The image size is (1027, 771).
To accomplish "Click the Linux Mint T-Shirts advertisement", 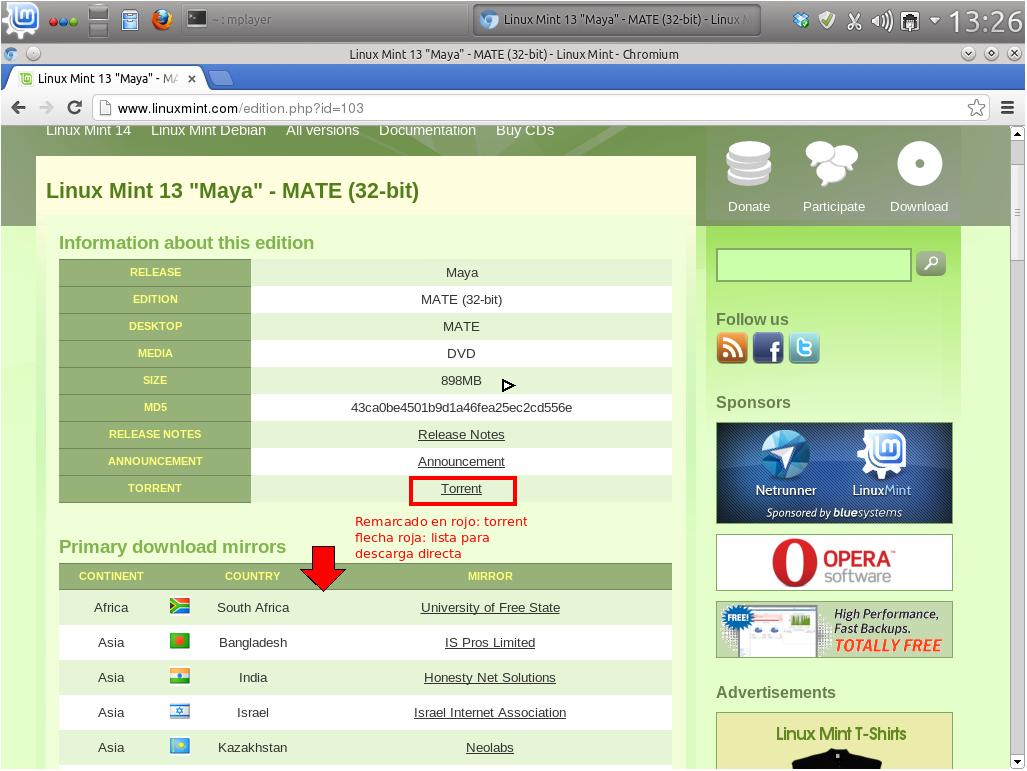I will tap(834, 740).
